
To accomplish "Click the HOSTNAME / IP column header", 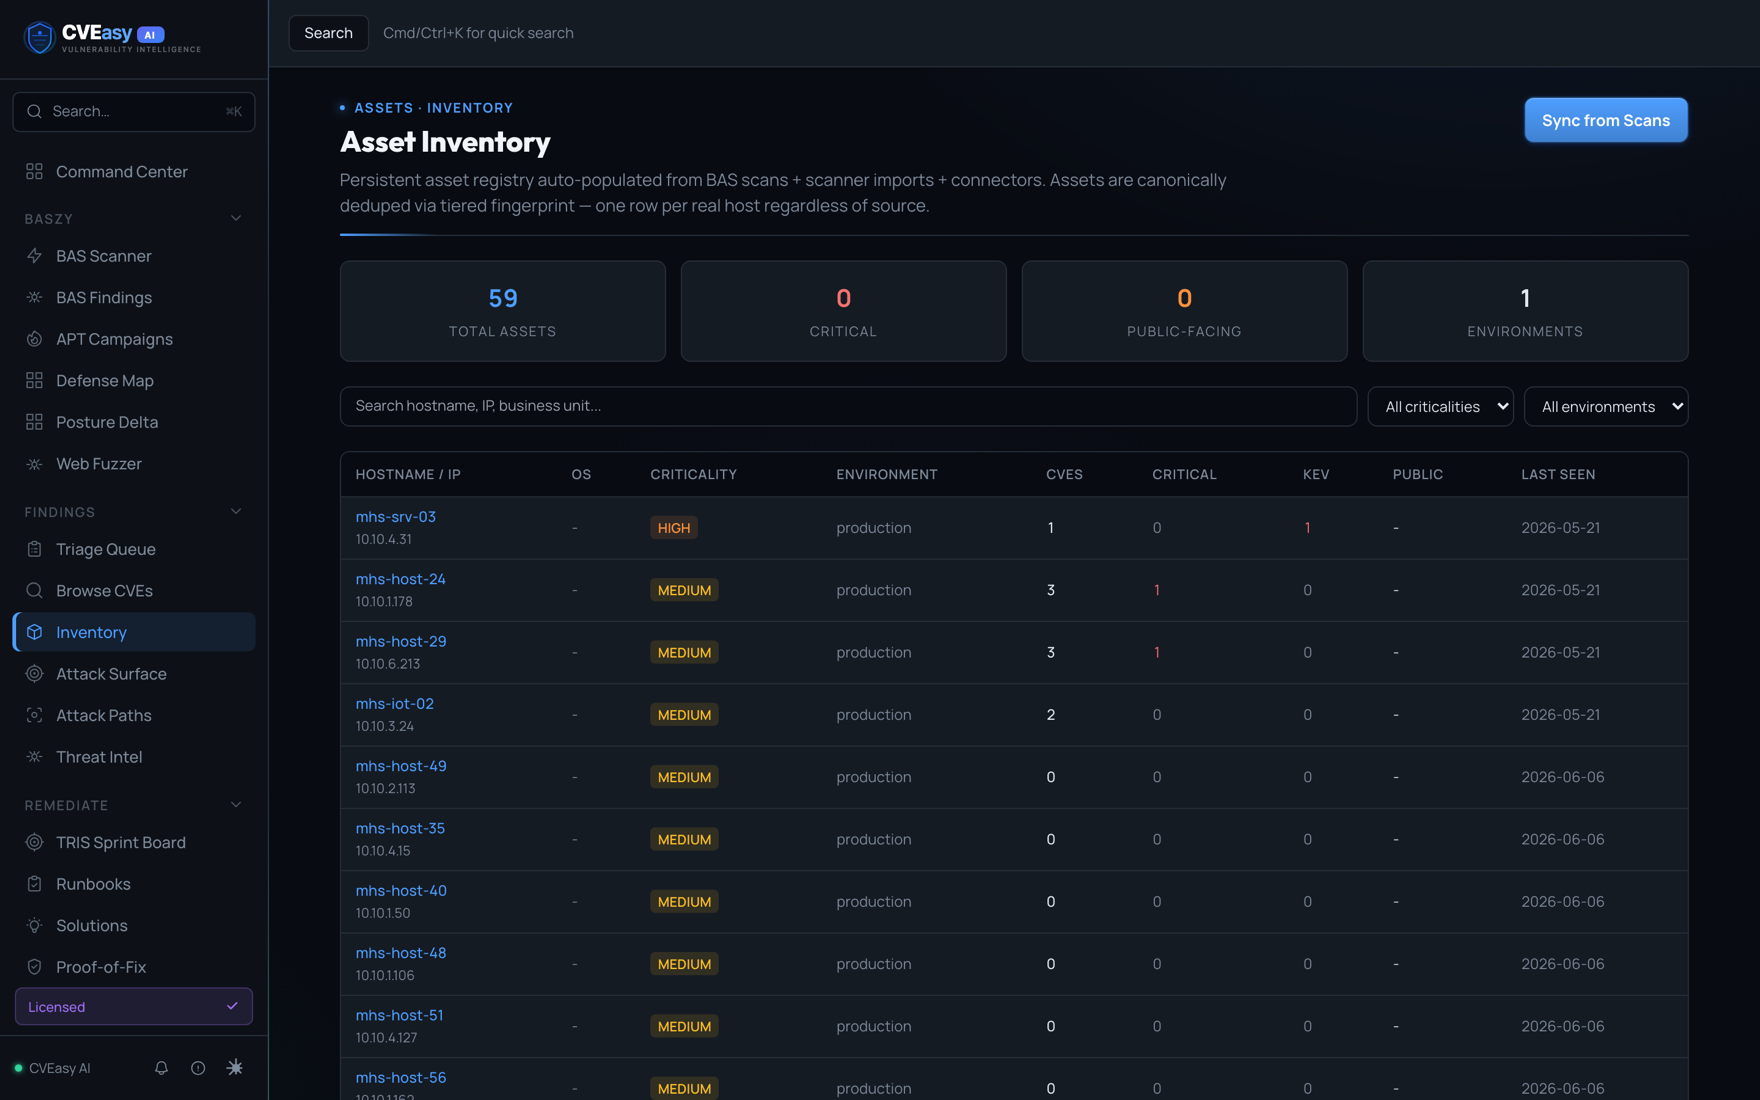I will tap(408, 474).
